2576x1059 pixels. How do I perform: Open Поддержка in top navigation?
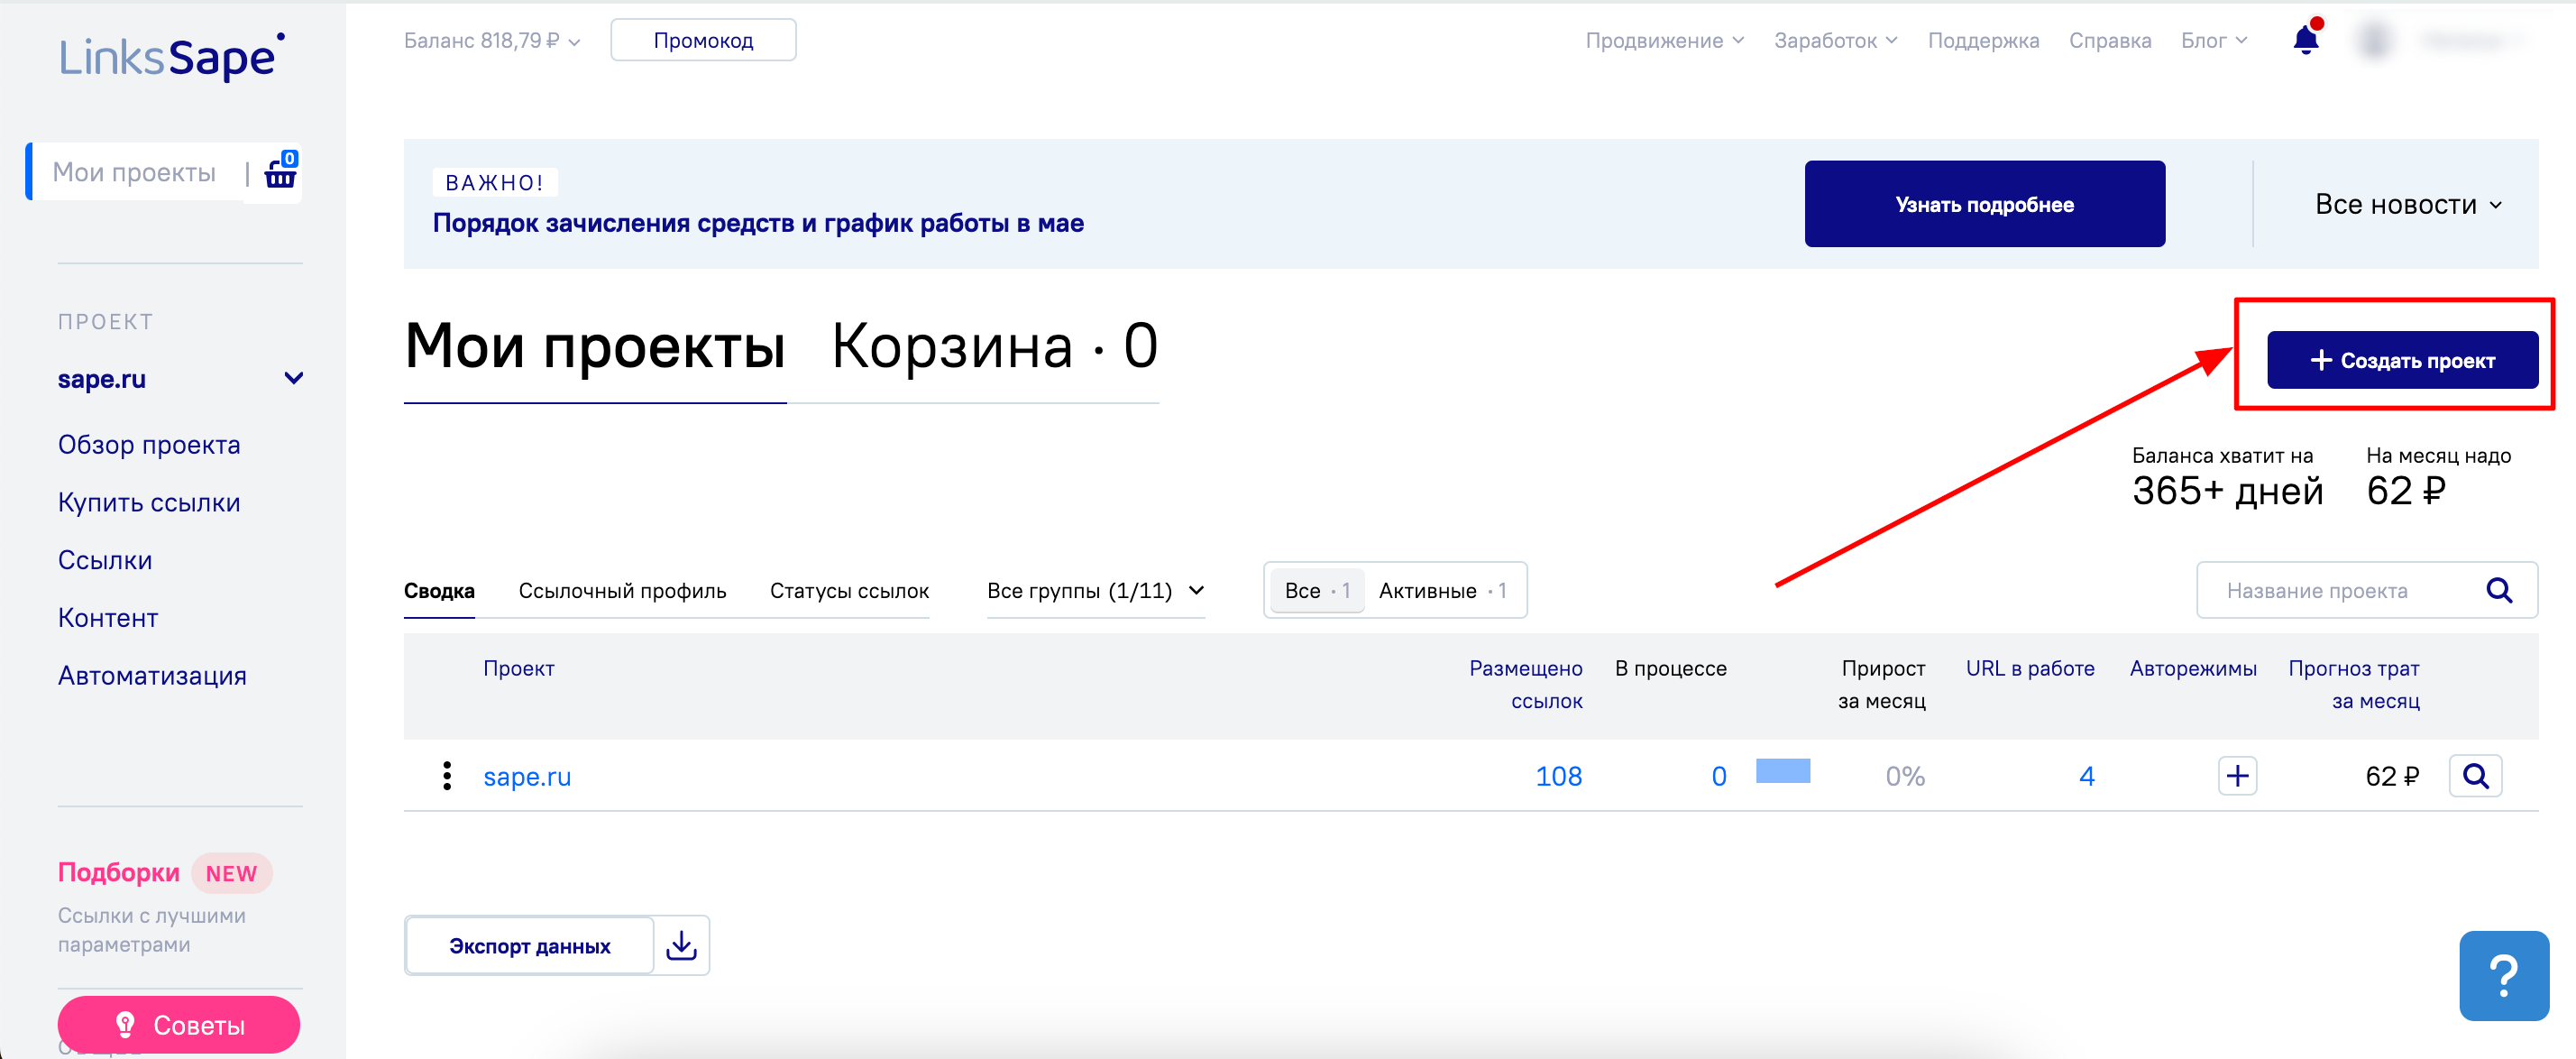[x=1983, y=41]
